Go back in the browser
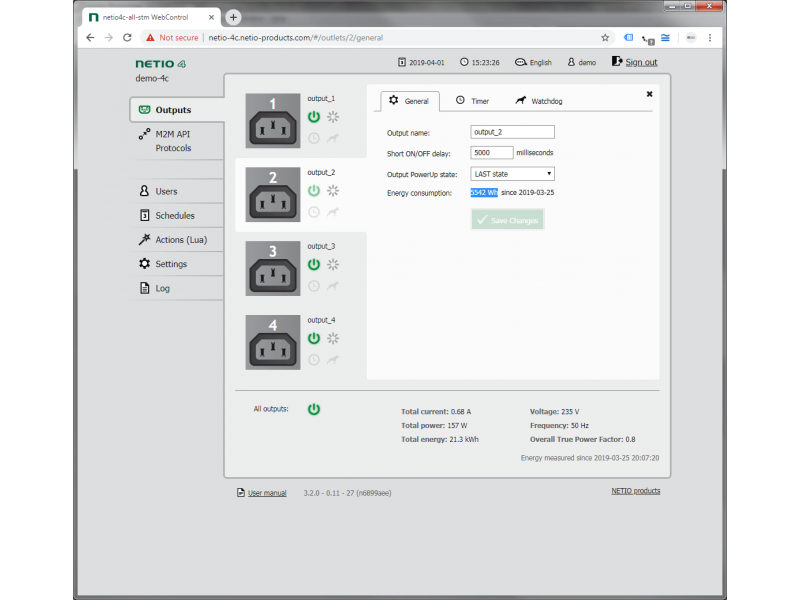The height and width of the screenshot is (600, 800). (90, 38)
